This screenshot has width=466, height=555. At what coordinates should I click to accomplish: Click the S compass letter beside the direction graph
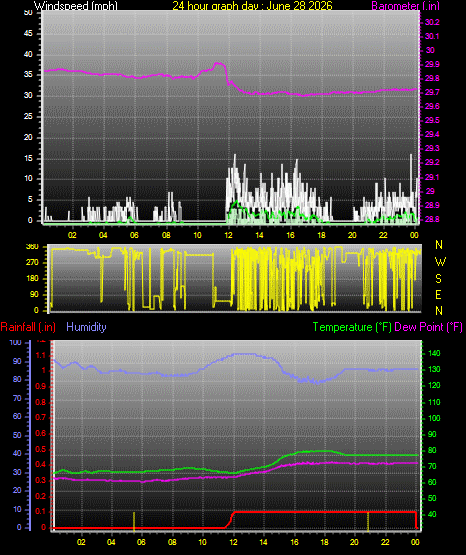click(438, 279)
